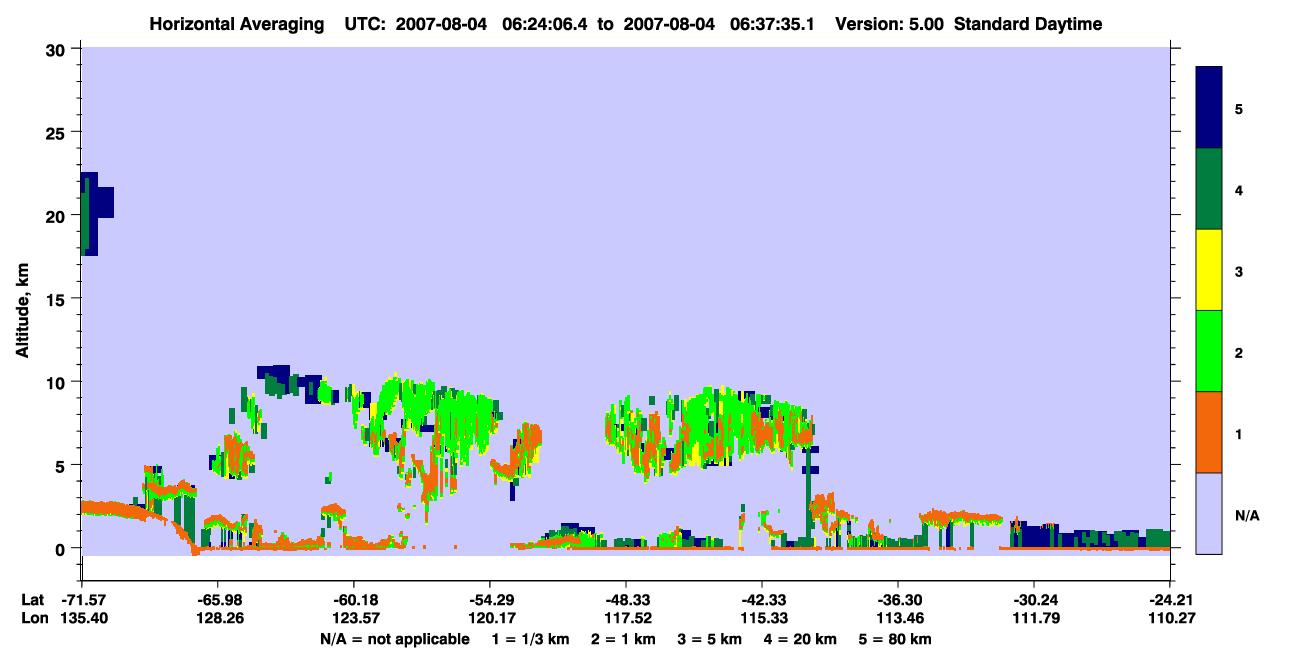
Task: Click the colorbar label '5'
Action: point(1239,108)
